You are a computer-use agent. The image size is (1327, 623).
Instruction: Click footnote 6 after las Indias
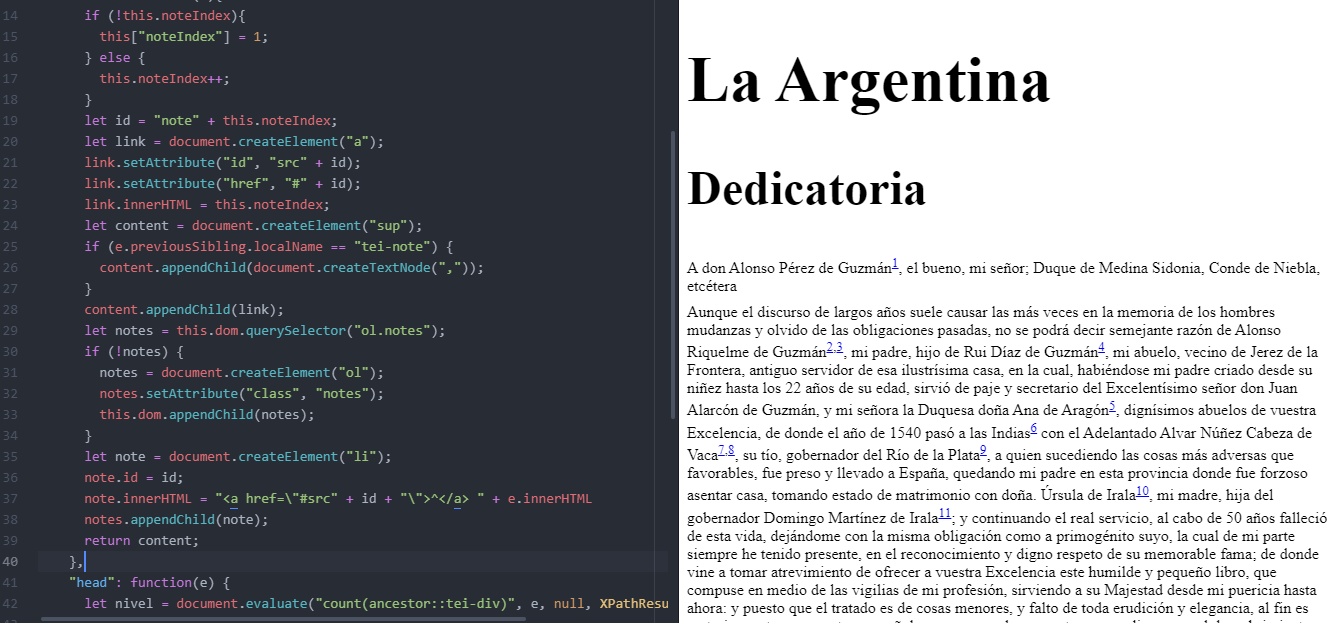coord(1032,430)
